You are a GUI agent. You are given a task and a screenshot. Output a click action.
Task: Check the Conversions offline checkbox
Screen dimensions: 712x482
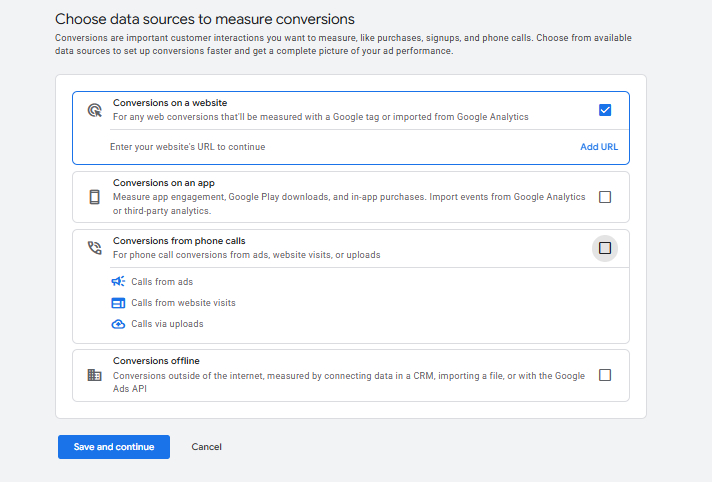coord(604,375)
